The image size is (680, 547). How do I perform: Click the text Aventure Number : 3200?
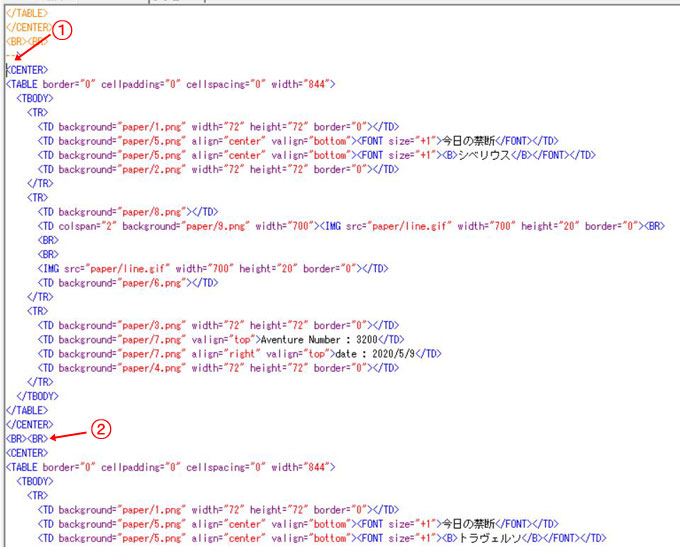tap(313, 339)
